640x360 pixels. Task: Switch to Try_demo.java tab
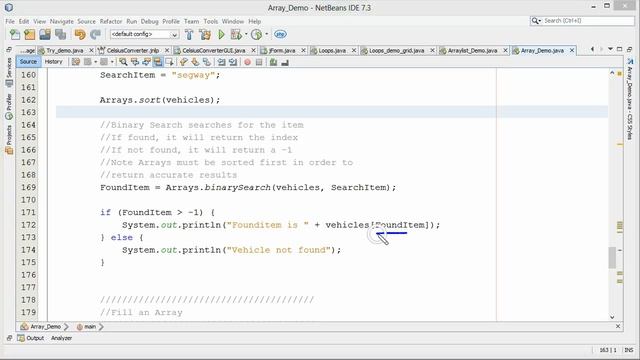coord(64,51)
